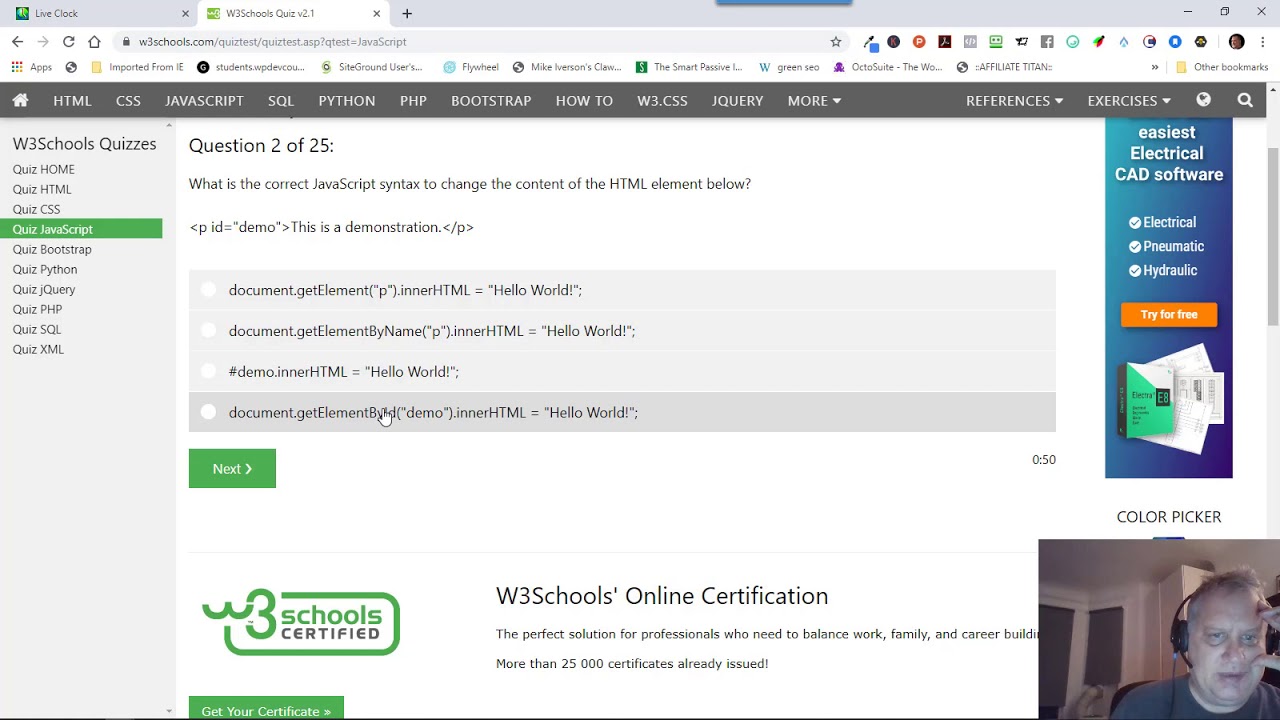Choose the #demo.innerHTML answer radio
Image resolution: width=1280 pixels, height=720 pixels.
(x=208, y=371)
